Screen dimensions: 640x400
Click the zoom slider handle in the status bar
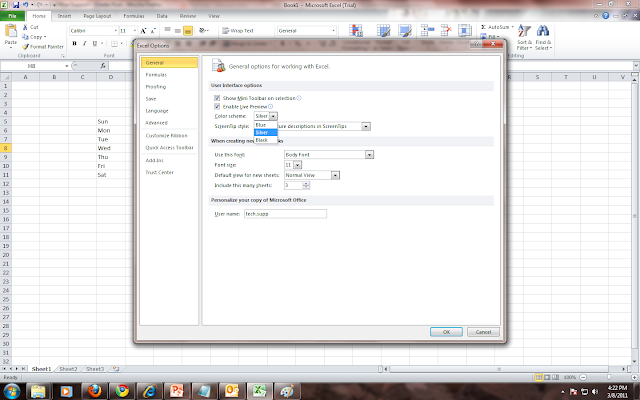[x=609, y=377]
